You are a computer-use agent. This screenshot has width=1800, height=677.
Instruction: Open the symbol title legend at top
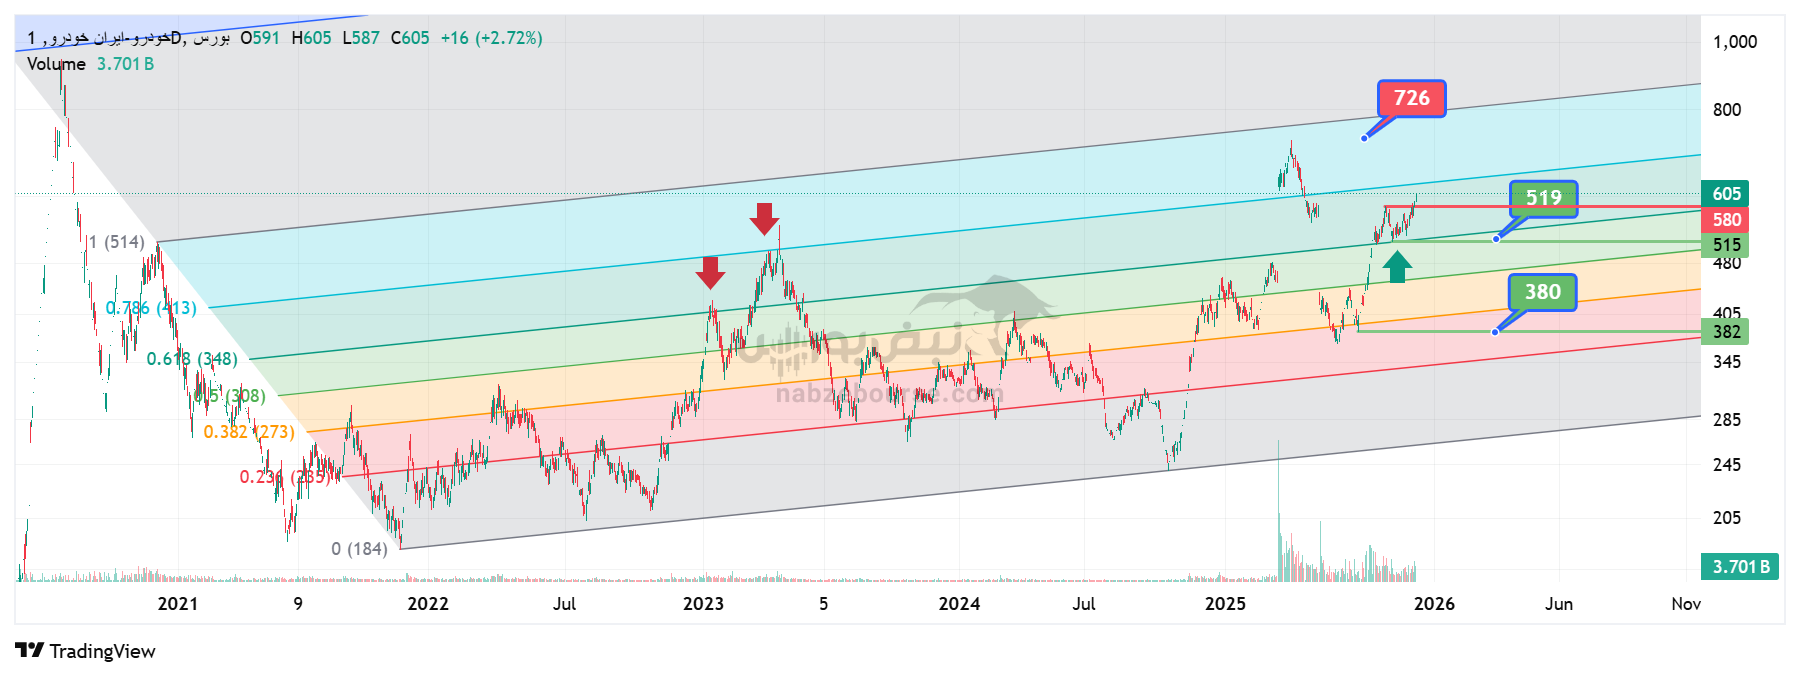click(x=130, y=38)
